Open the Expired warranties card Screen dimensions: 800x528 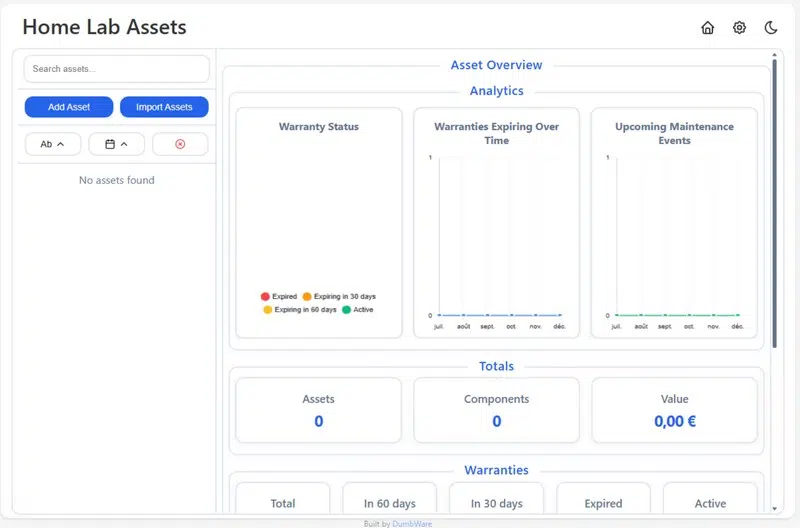[603, 498]
